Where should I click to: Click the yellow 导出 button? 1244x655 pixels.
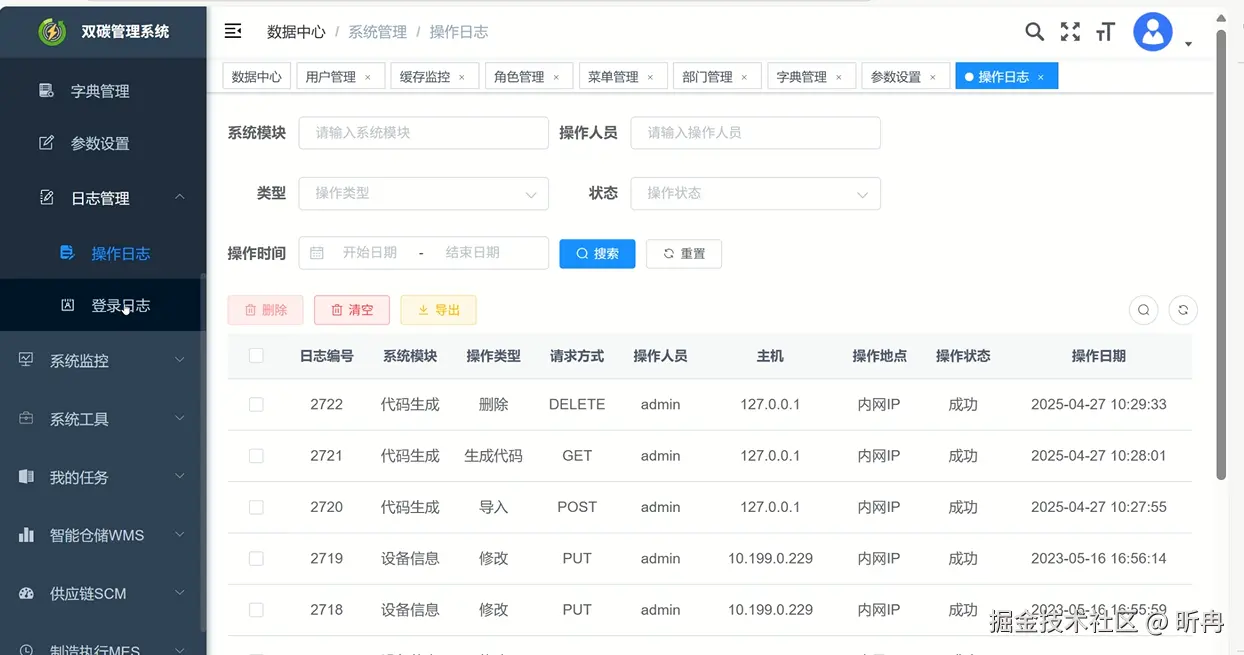click(x=438, y=310)
